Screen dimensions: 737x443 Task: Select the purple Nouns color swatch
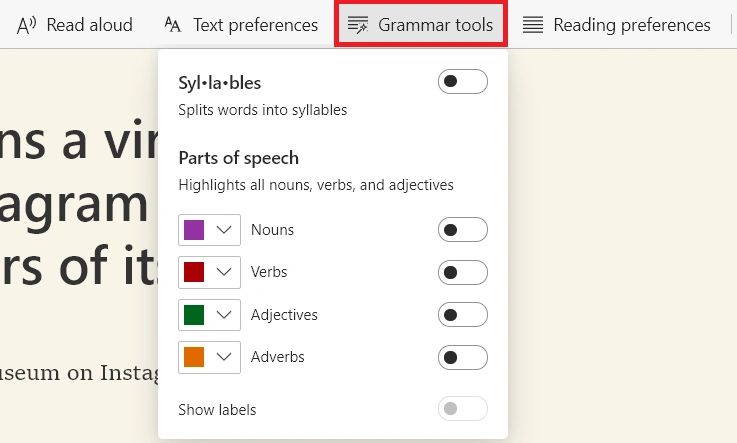tap(194, 230)
